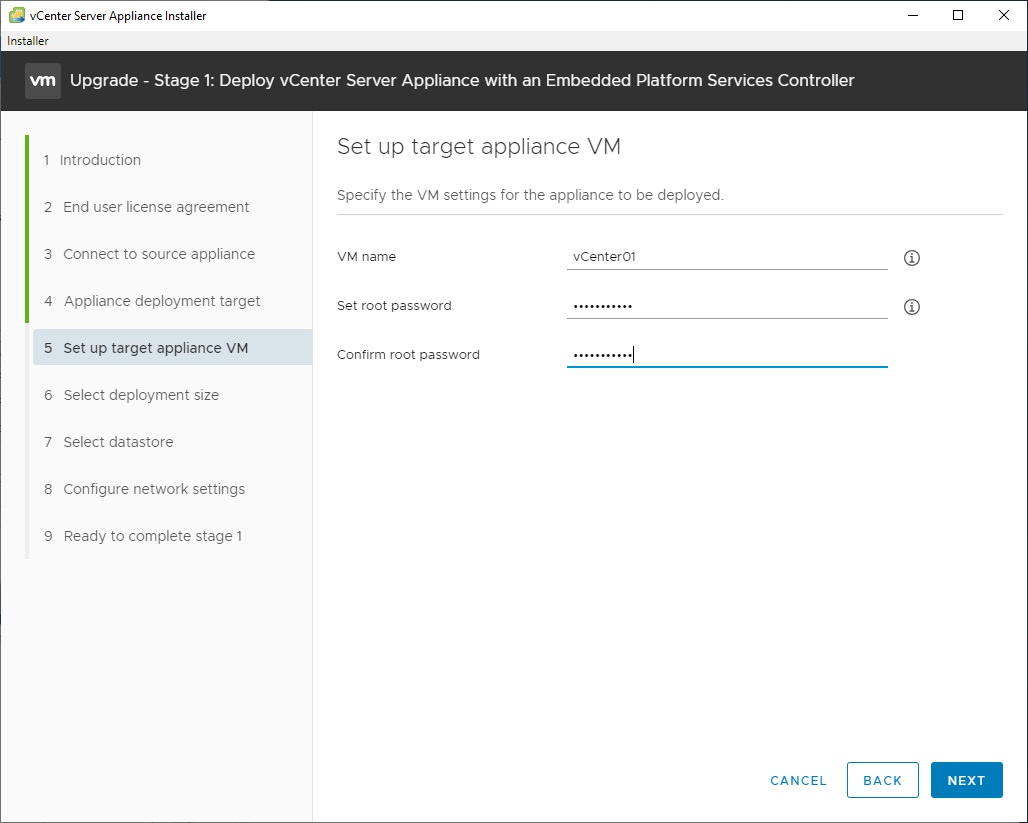Click the 'Specify the VM settings' description text
1028x823 pixels.
pyautogui.click(x=530, y=195)
